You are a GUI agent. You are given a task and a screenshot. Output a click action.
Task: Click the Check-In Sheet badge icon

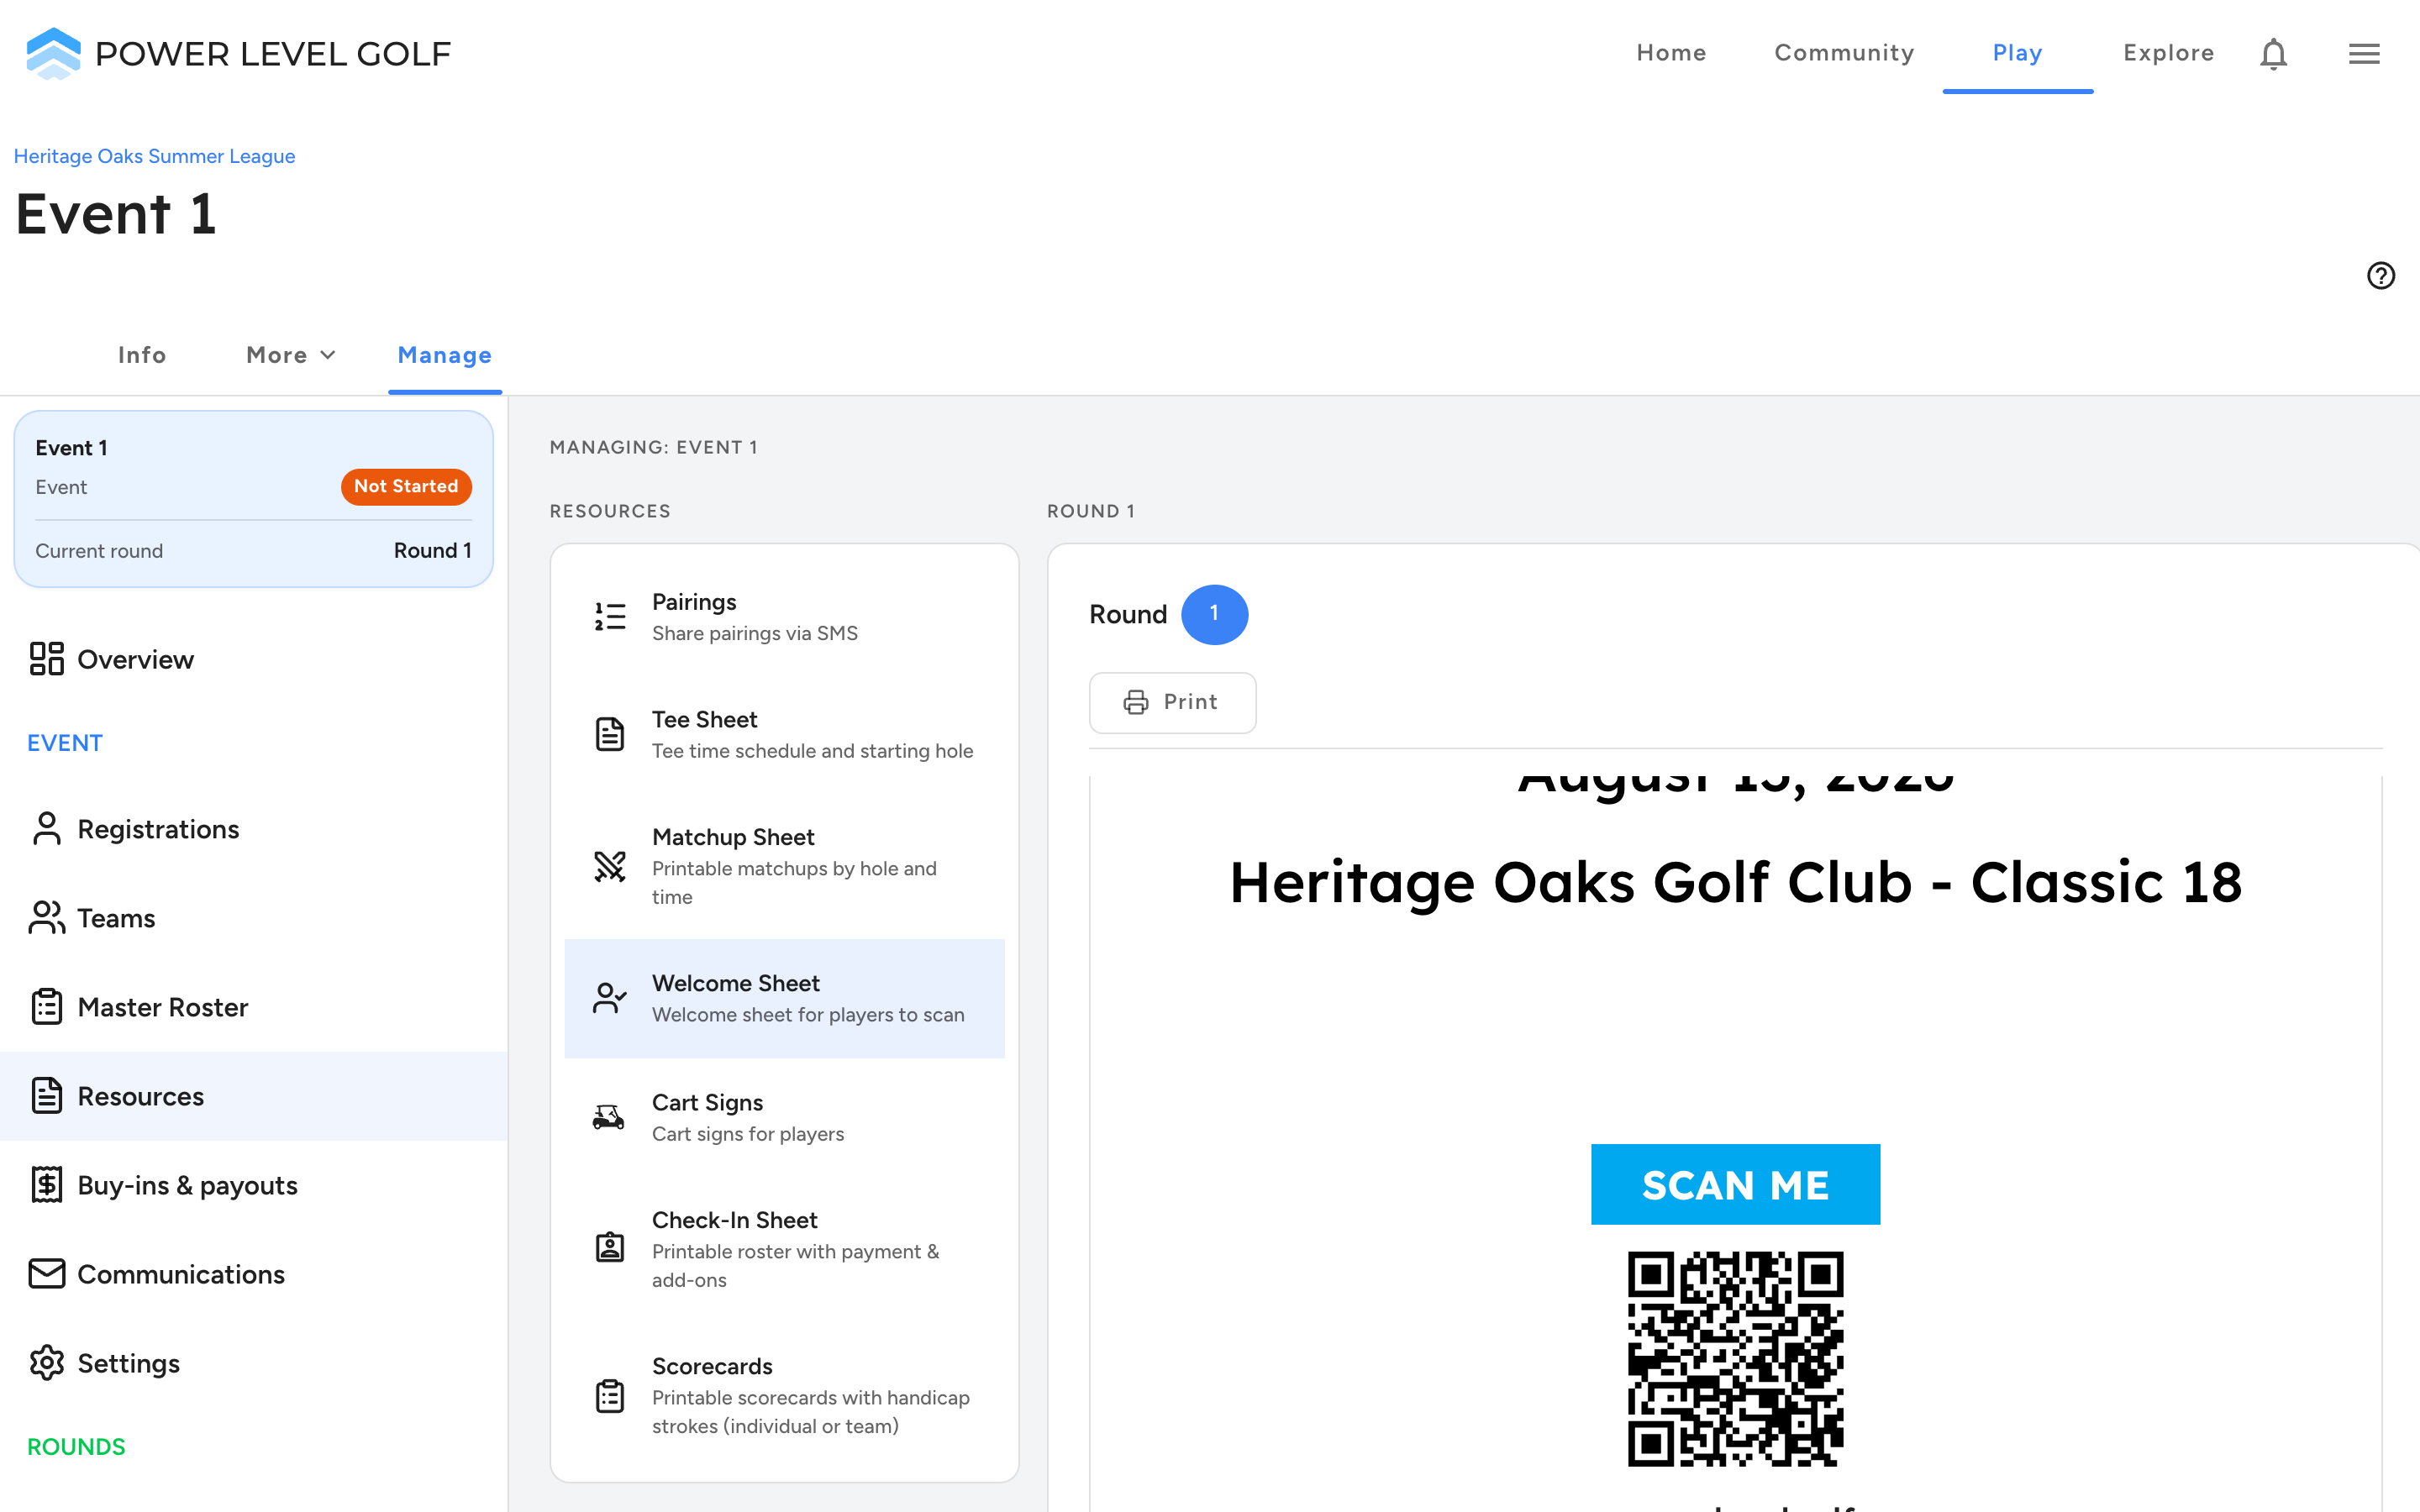pos(610,1247)
